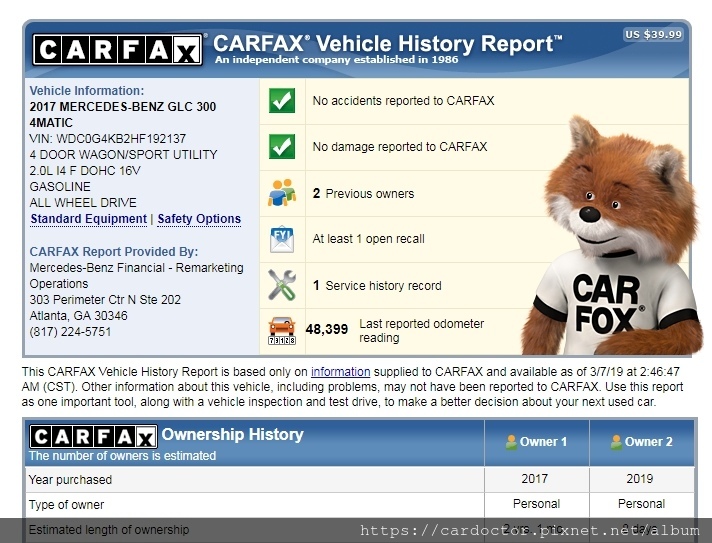Click the VIN WDC0G4KB2HF192137 text
The width and height of the screenshot is (712, 543).
pyautogui.click(x=108, y=138)
